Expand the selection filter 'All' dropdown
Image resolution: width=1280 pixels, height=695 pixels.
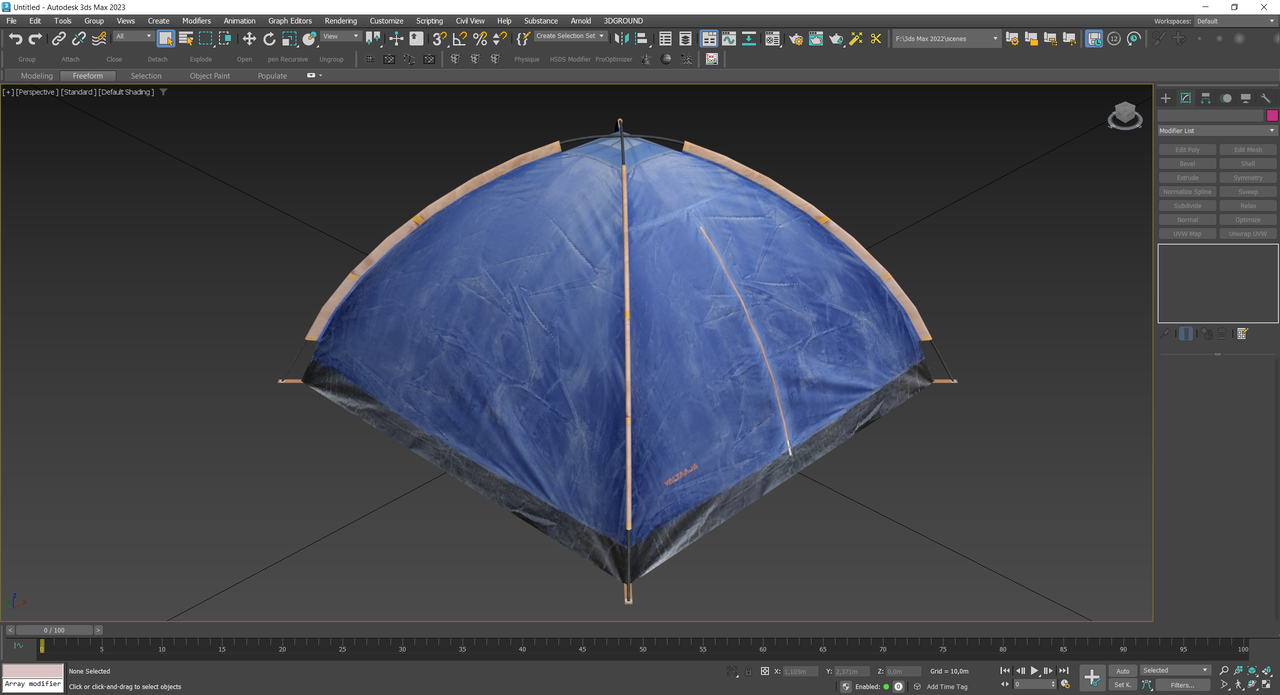tap(133, 36)
